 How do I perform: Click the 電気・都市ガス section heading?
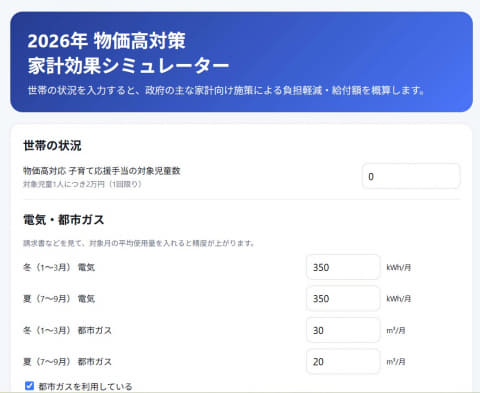[64, 220]
